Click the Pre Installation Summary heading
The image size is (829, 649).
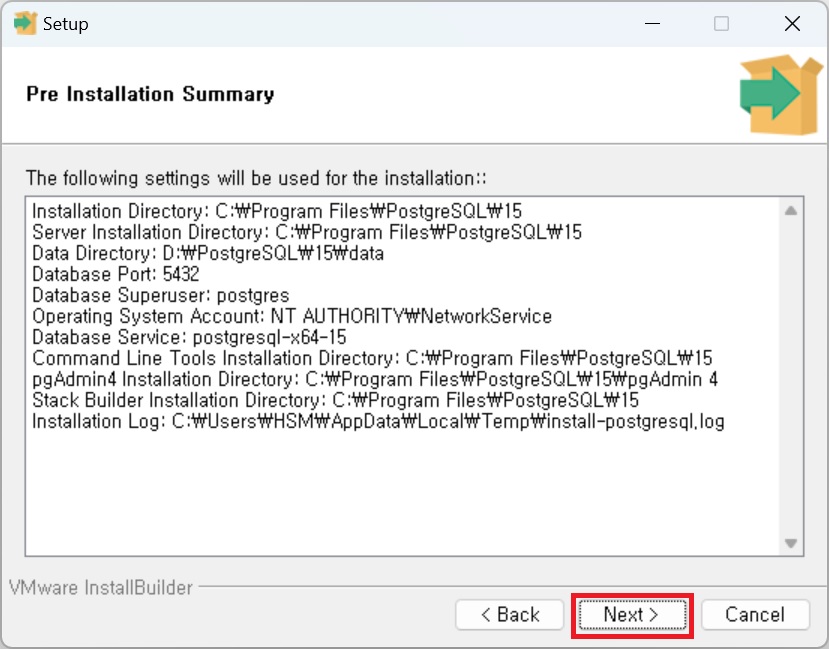pyautogui.click(x=150, y=94)
